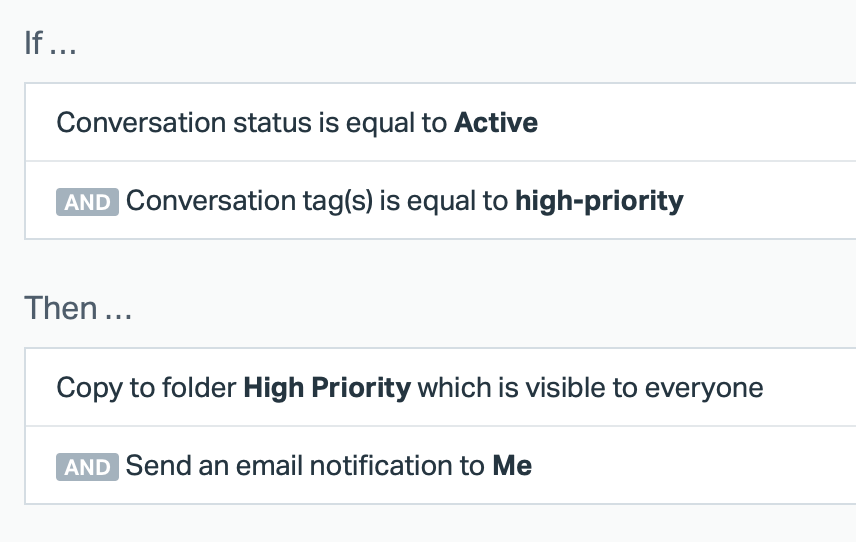Viewport: 856px width, 542px height.
Task: Open the Send an email notification action
Action: pyautogui.click(x=440, y=466)
